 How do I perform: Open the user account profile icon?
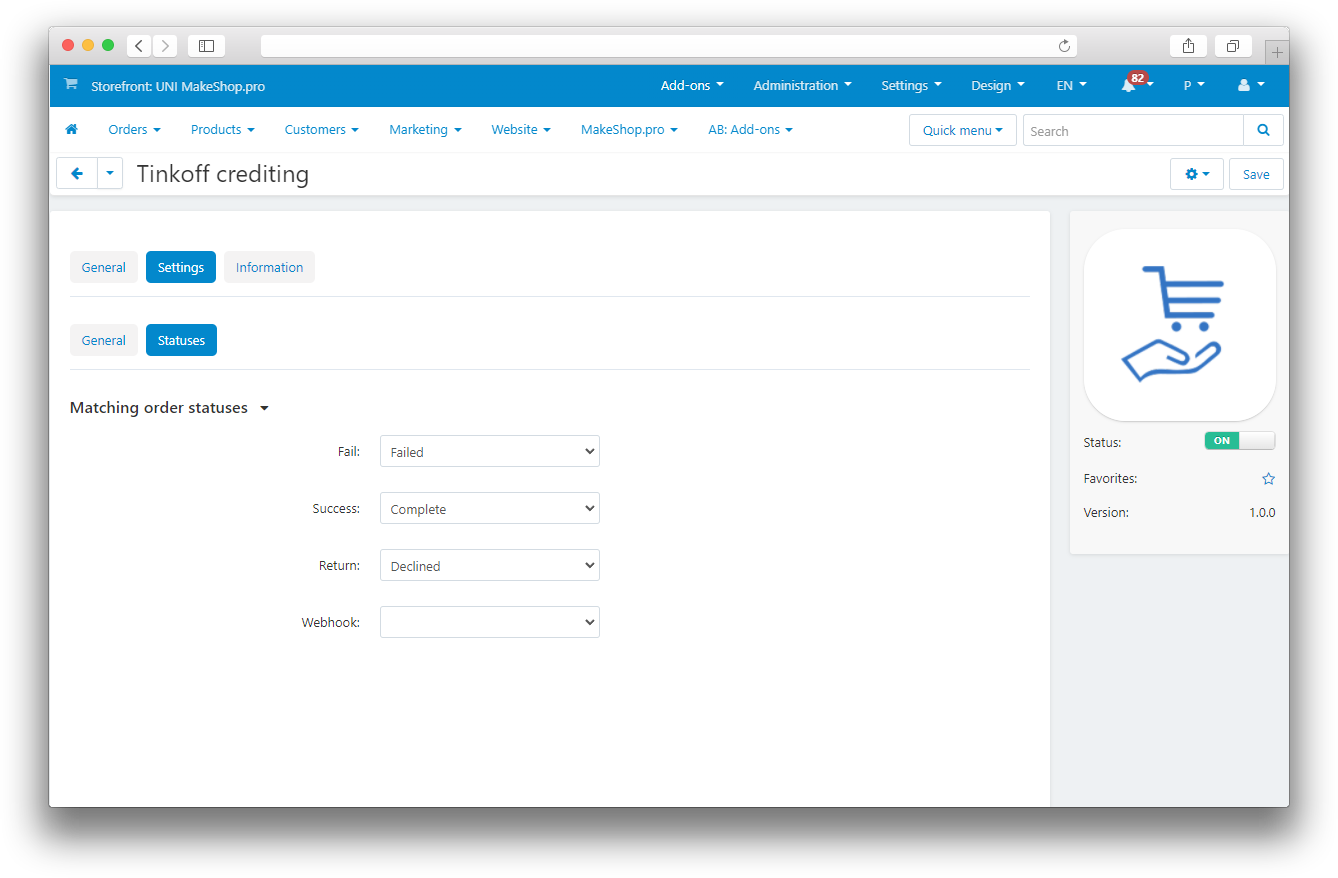tap(1244, 86)
